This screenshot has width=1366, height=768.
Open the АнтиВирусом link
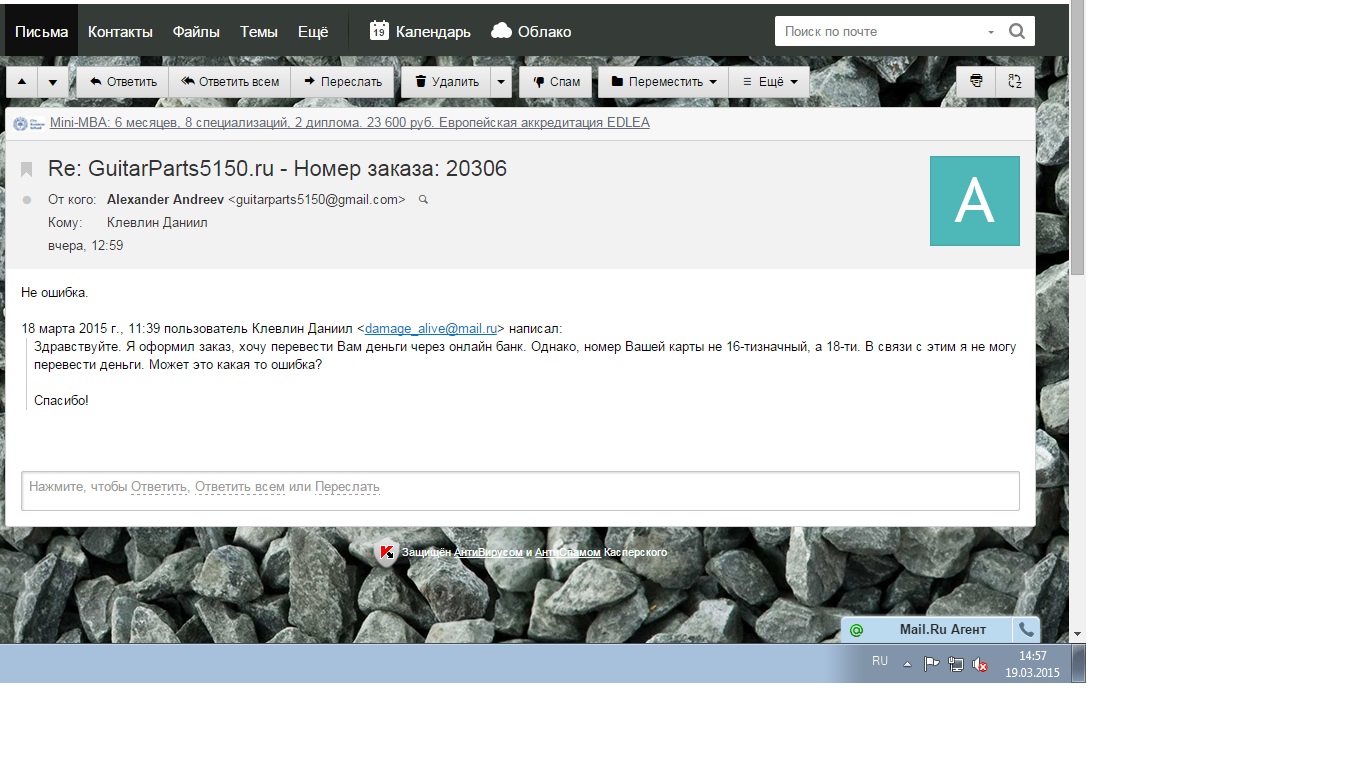(488, 552)
